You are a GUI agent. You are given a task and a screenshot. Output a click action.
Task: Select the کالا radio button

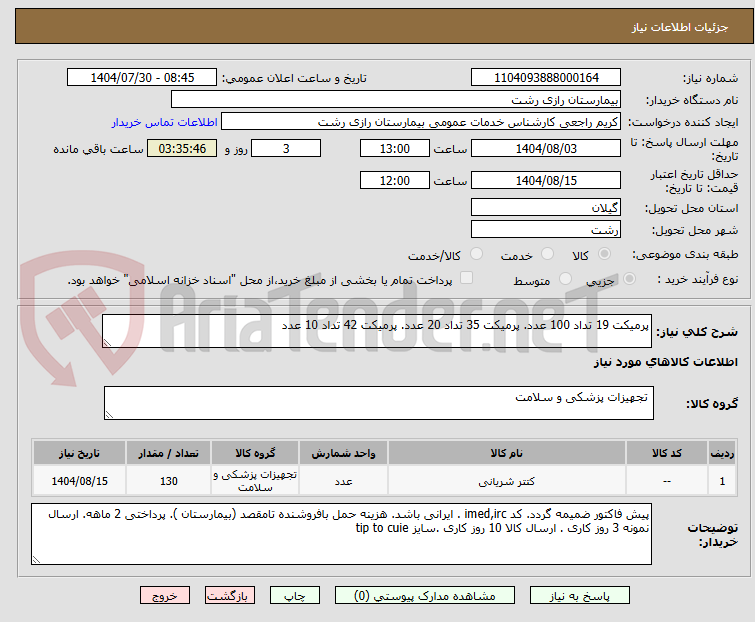(x=604, y=254)
